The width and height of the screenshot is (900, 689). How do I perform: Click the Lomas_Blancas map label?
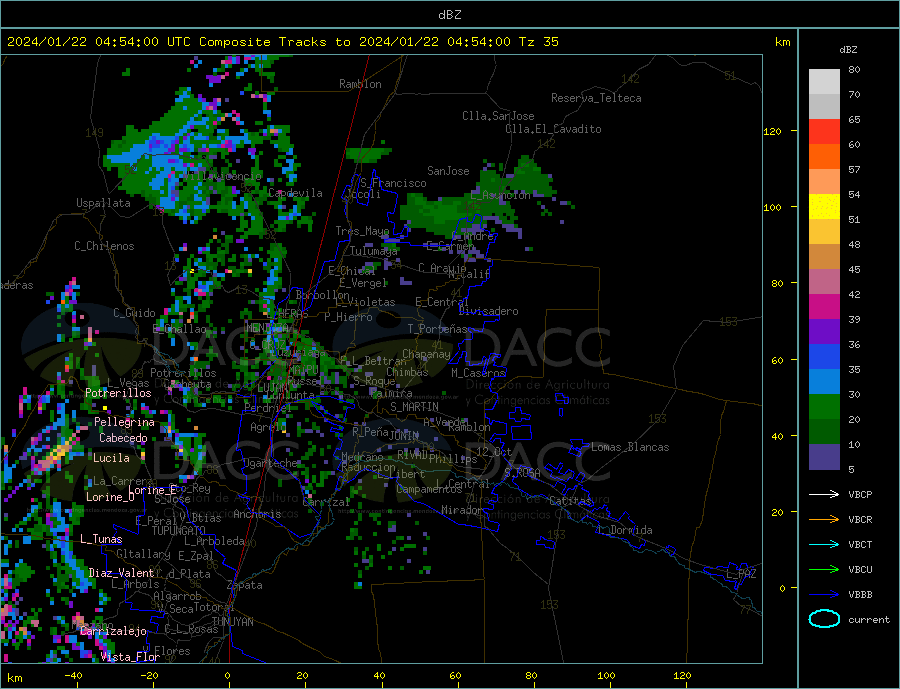[x=630, y=447]
